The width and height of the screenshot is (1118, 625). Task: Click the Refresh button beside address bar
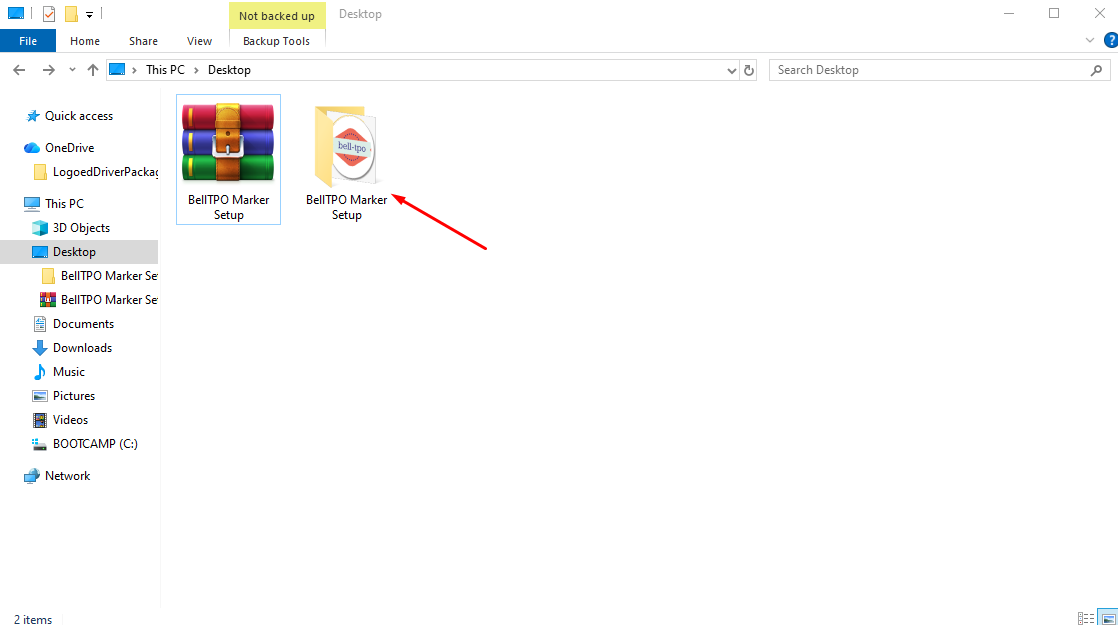point(749,70)
